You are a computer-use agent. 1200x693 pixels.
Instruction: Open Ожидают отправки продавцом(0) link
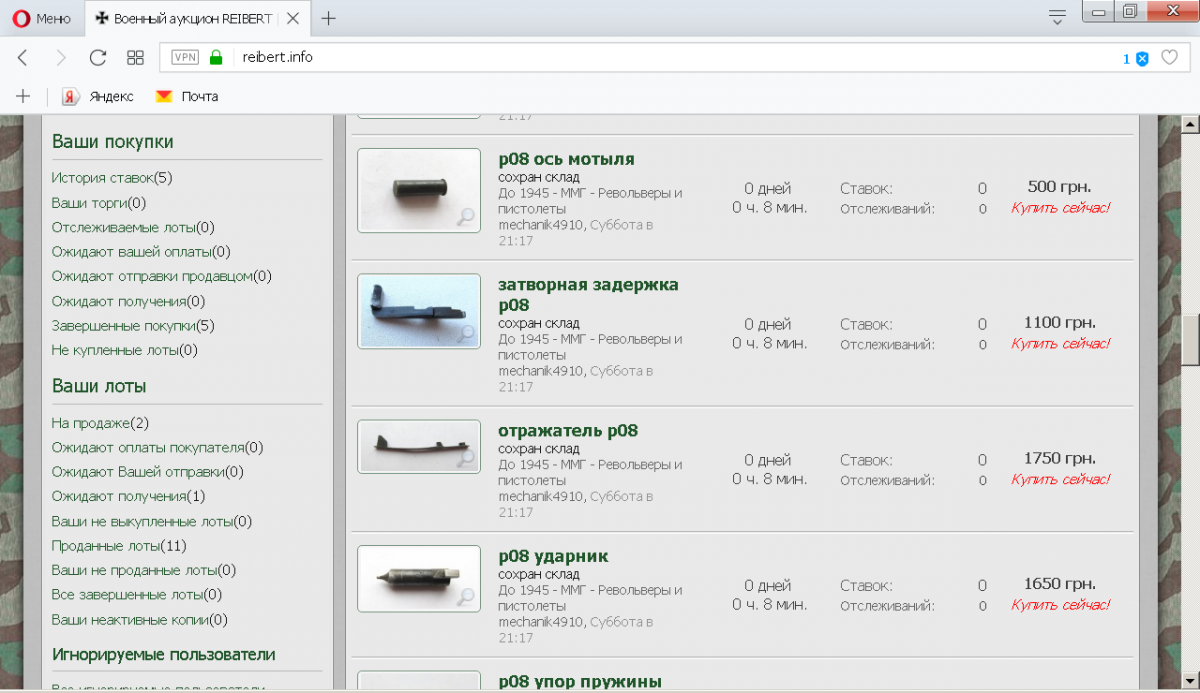[x=162, y=276]
